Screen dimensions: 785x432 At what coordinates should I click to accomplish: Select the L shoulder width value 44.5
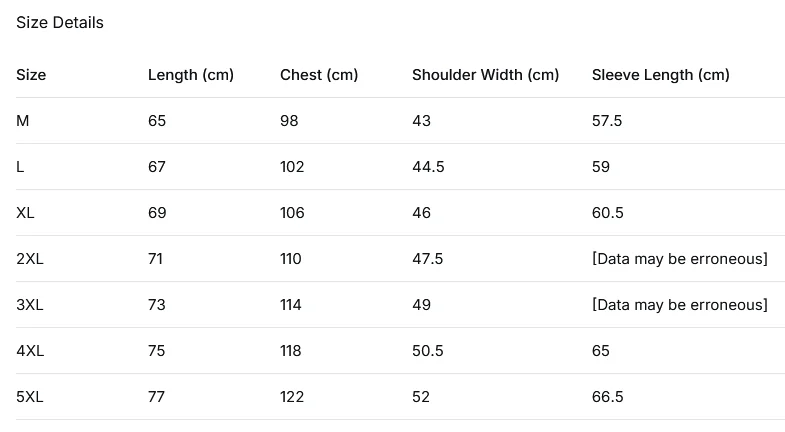point(428,167)
